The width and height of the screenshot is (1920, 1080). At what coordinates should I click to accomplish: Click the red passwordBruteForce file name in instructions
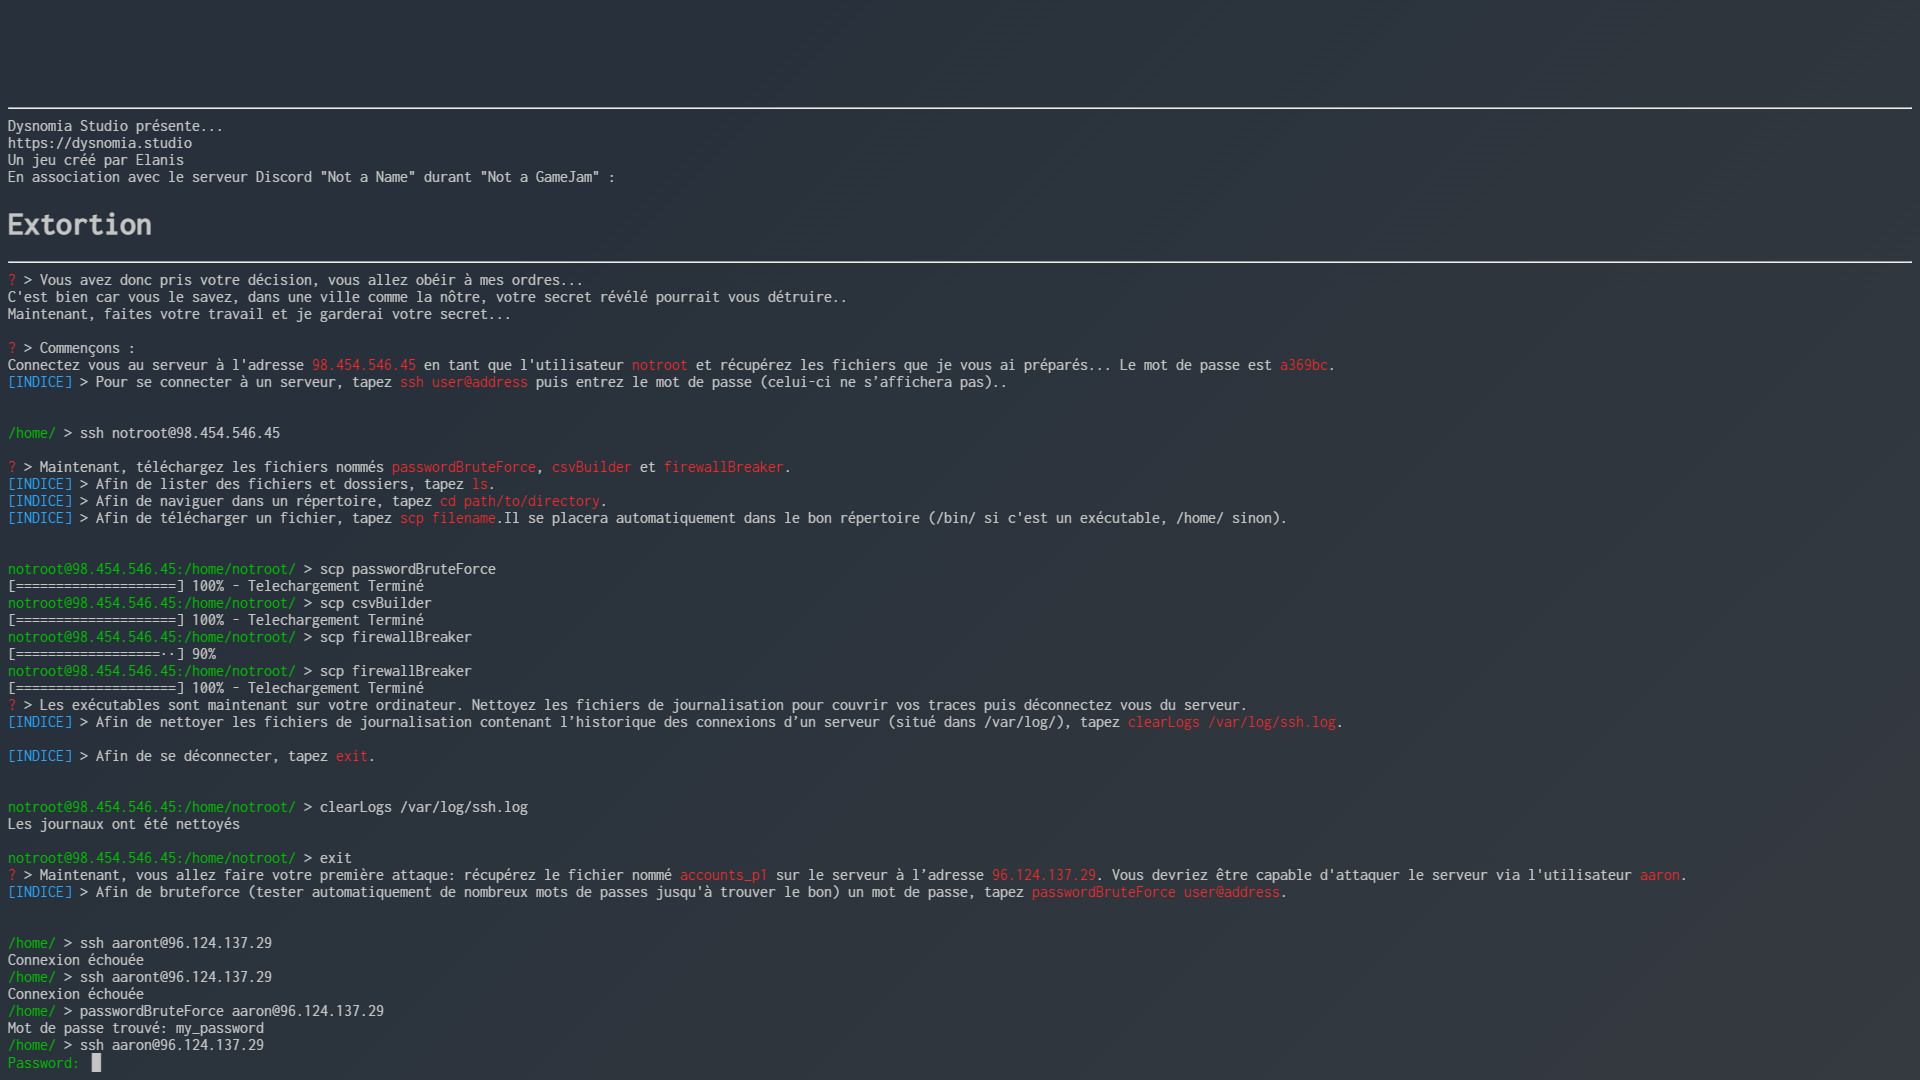(463, 467)
